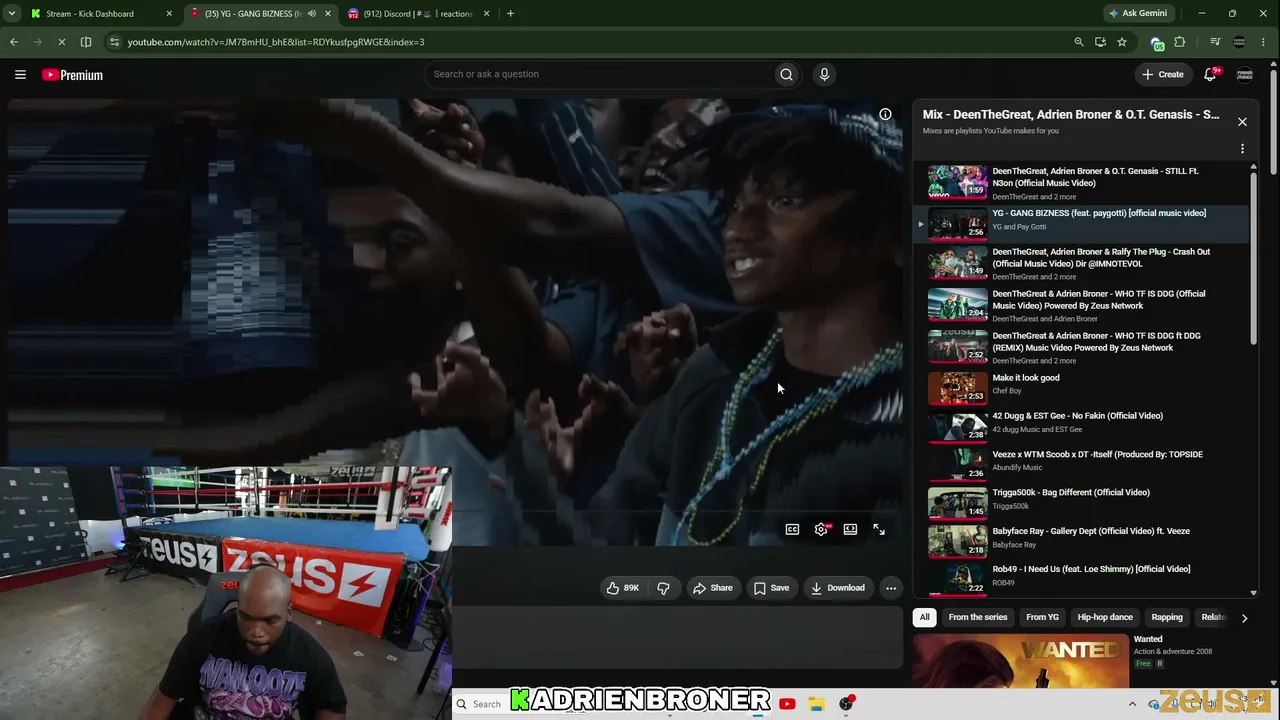The width and height of the screenshot is (1280, 720).
Task: Select the 'All' filter chip
Action: tap(924, 617)
